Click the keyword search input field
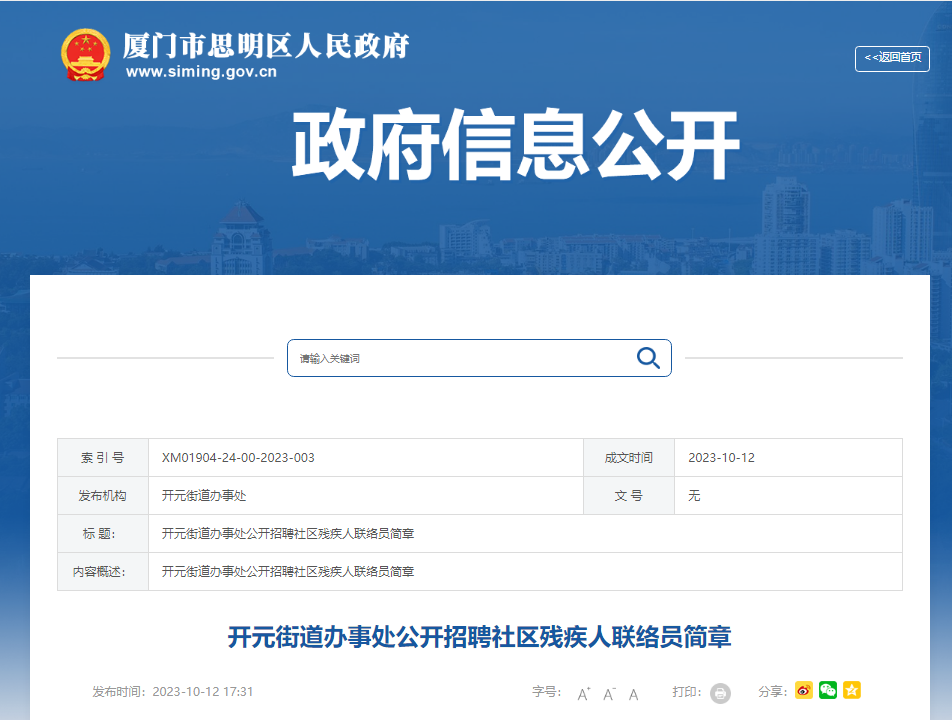 (x=460, y=358)
